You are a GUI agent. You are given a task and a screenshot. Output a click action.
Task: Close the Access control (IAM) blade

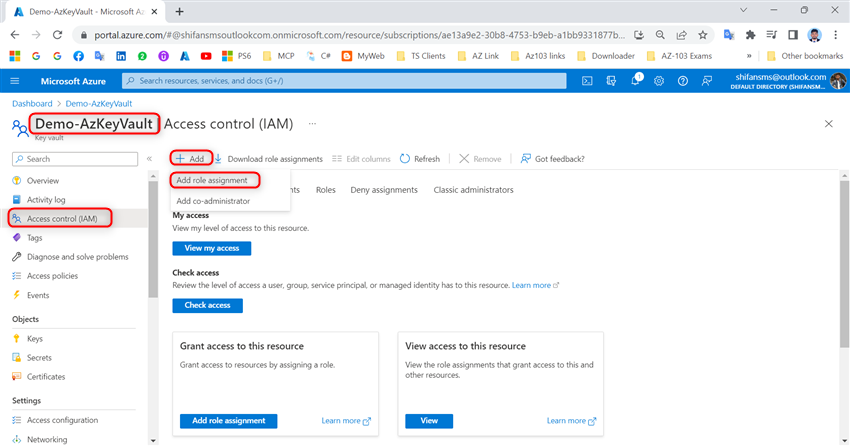point(828,124)
